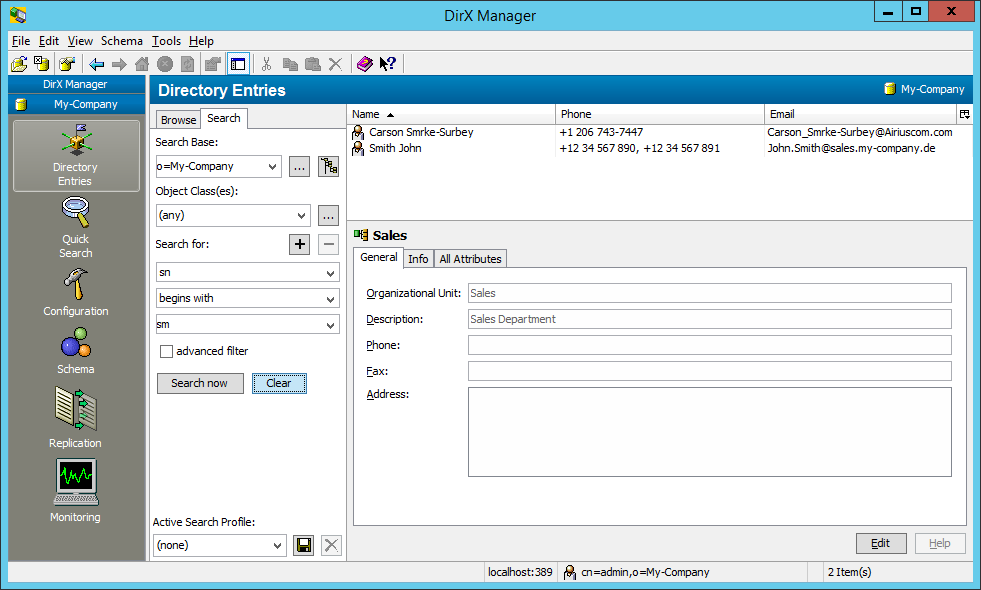Open the Tools menu
Viewport: 981px width, 590px height.
(166, 41)
